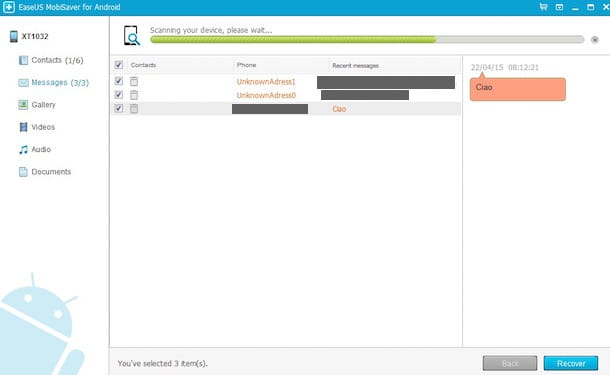Toggle the select-all checkbox in the header
Image resolution: width=610 pixels, height=375 pixels.
119,65
